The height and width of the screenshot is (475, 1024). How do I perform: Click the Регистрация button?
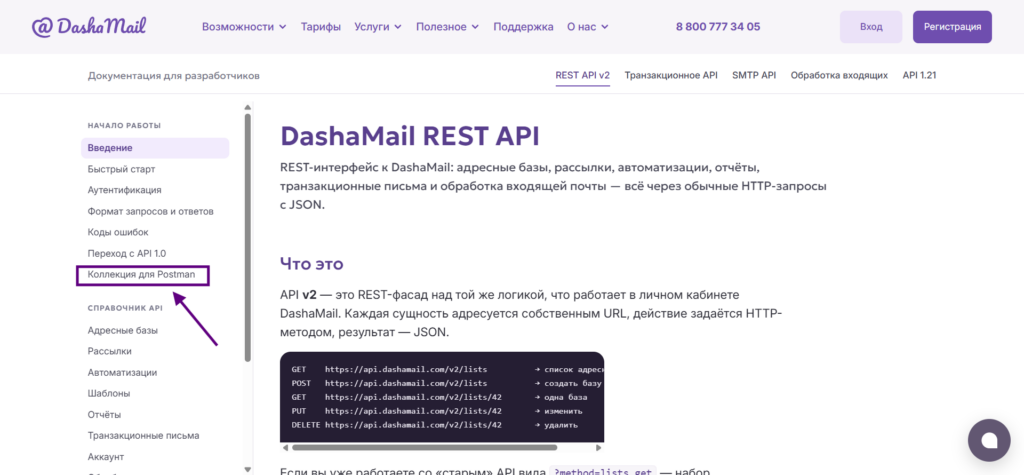952,27
